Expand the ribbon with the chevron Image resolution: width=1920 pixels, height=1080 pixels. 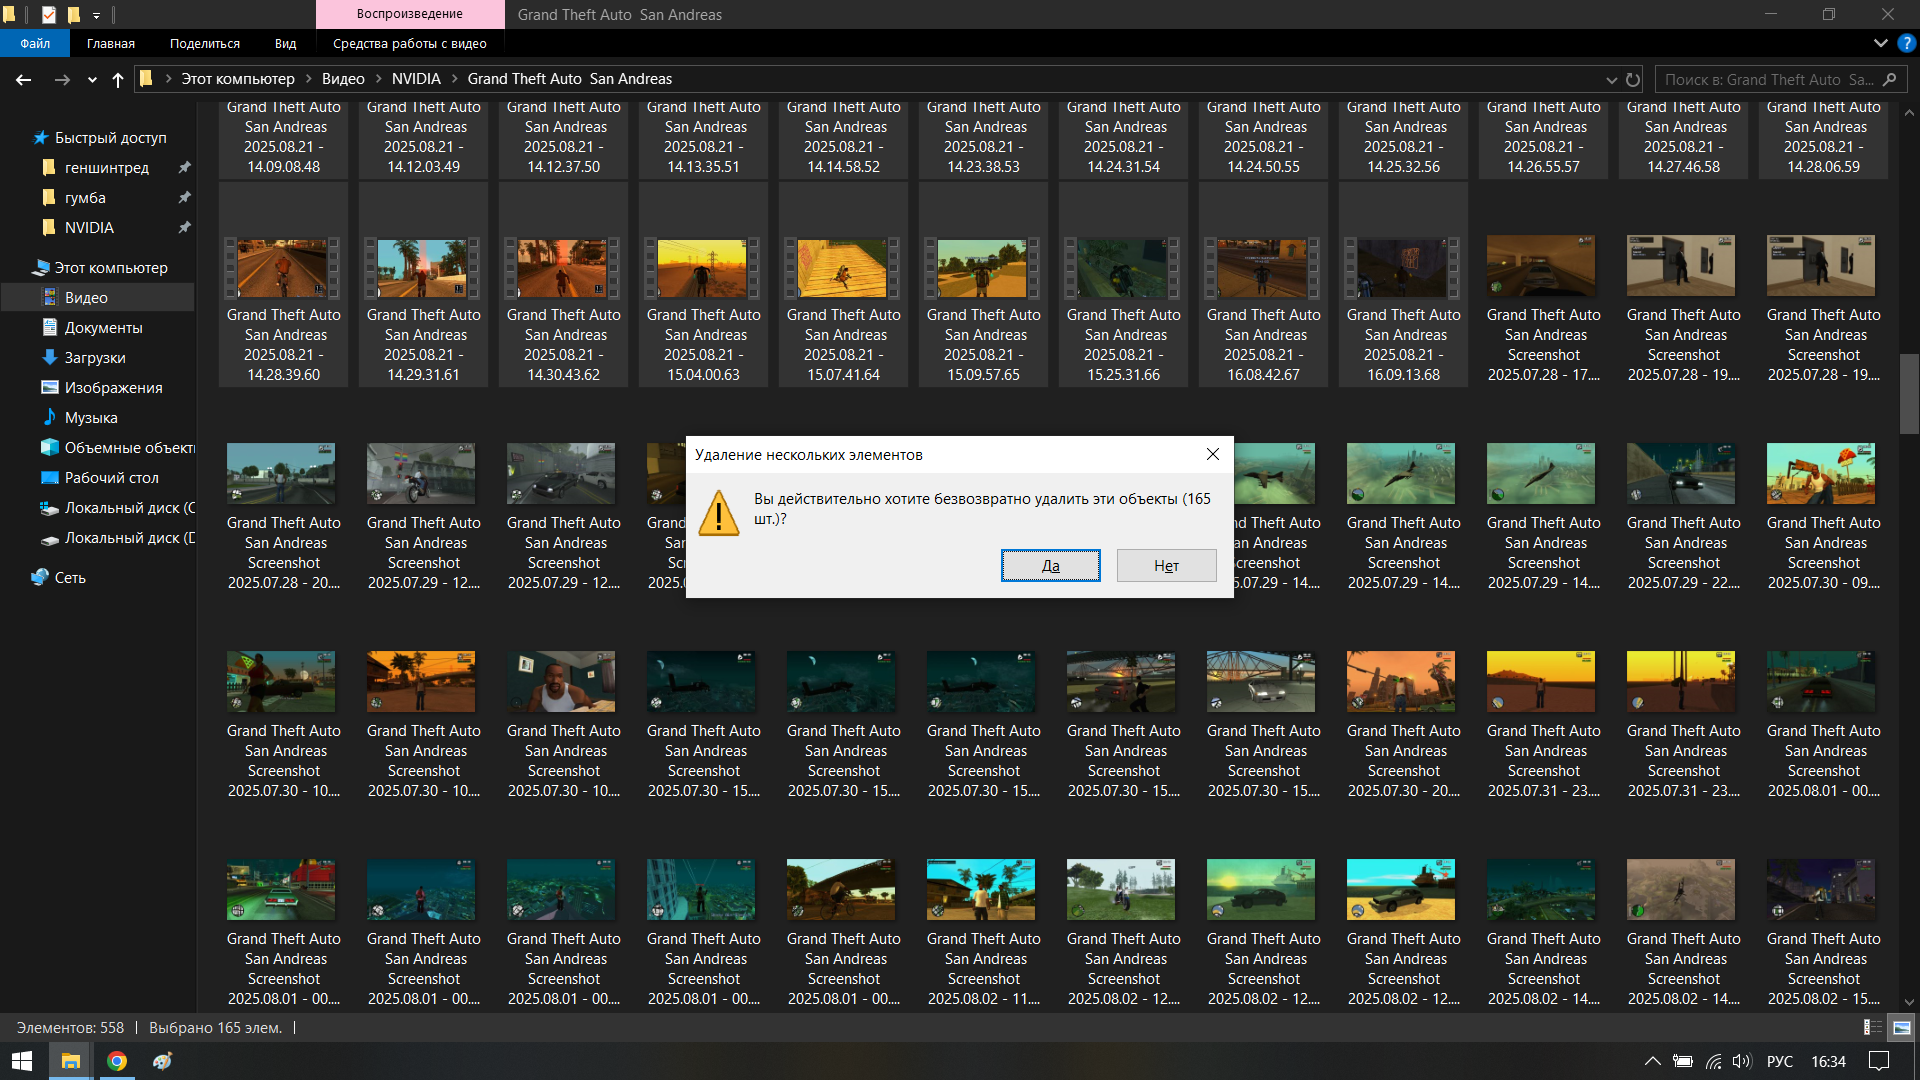click(1880, 43)
